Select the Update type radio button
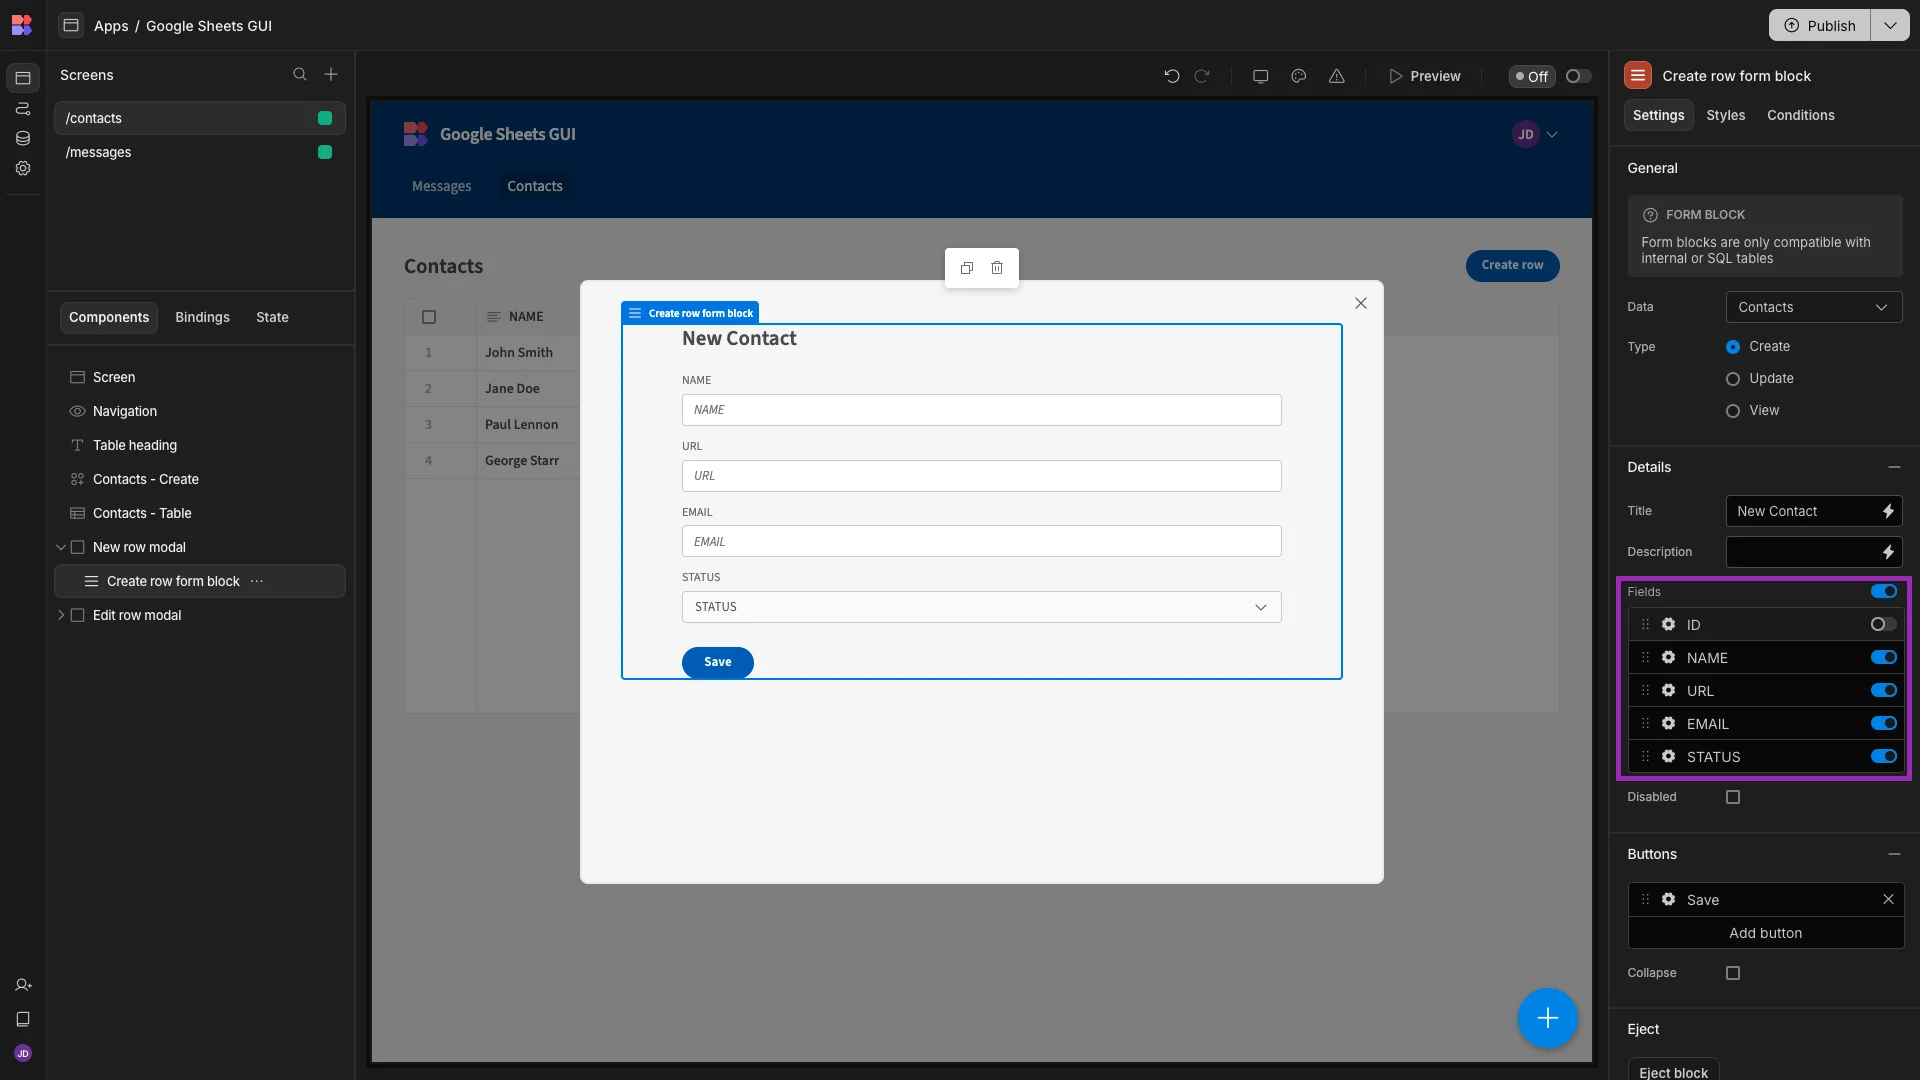This screenshot has width=1920, height=1080. pyautogui.click(x=1733, y=379)
